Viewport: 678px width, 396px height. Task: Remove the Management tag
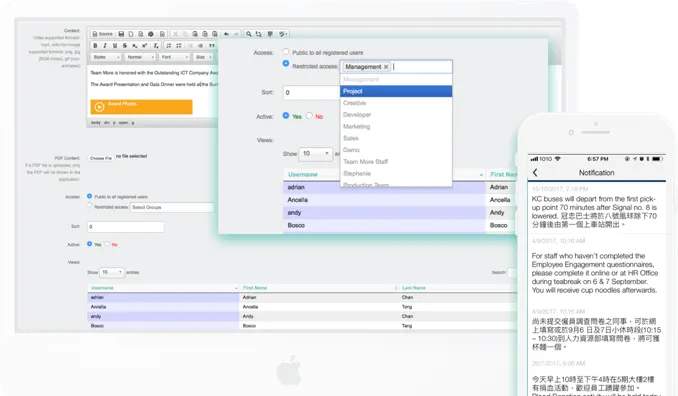pyautogui.click(x=386, y=67)
